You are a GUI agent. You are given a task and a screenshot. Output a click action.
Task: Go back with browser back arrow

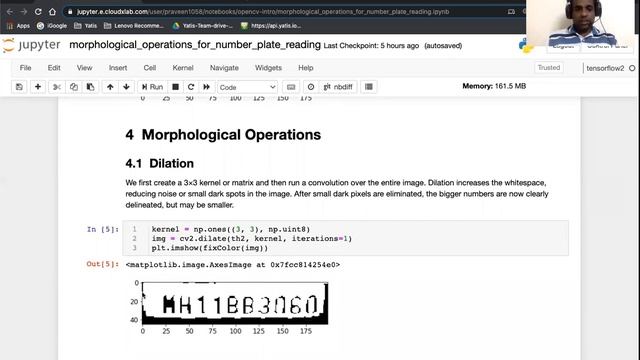[10, 12]
